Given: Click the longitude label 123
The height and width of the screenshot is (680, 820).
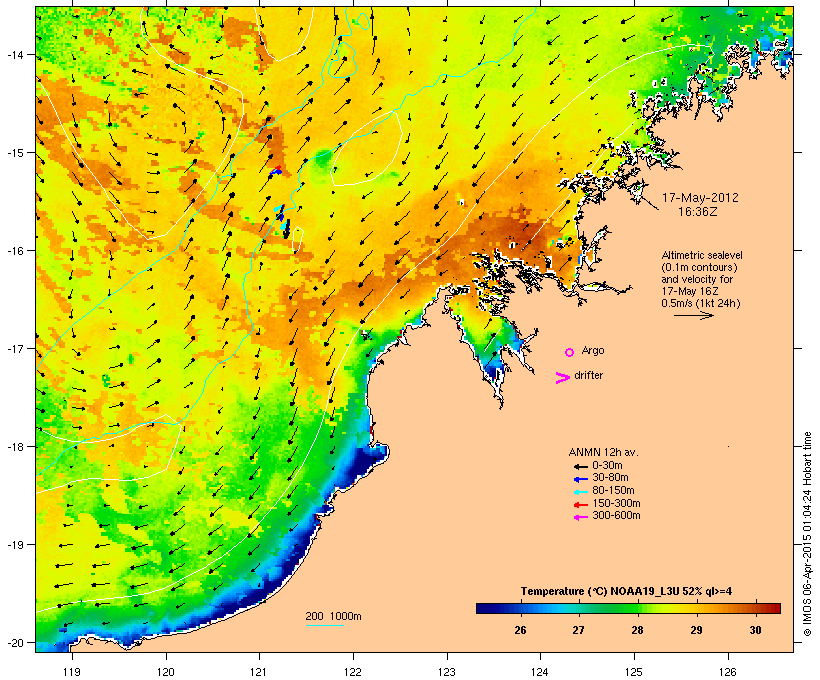Looking at the screenshot, I should click(447, 672).
